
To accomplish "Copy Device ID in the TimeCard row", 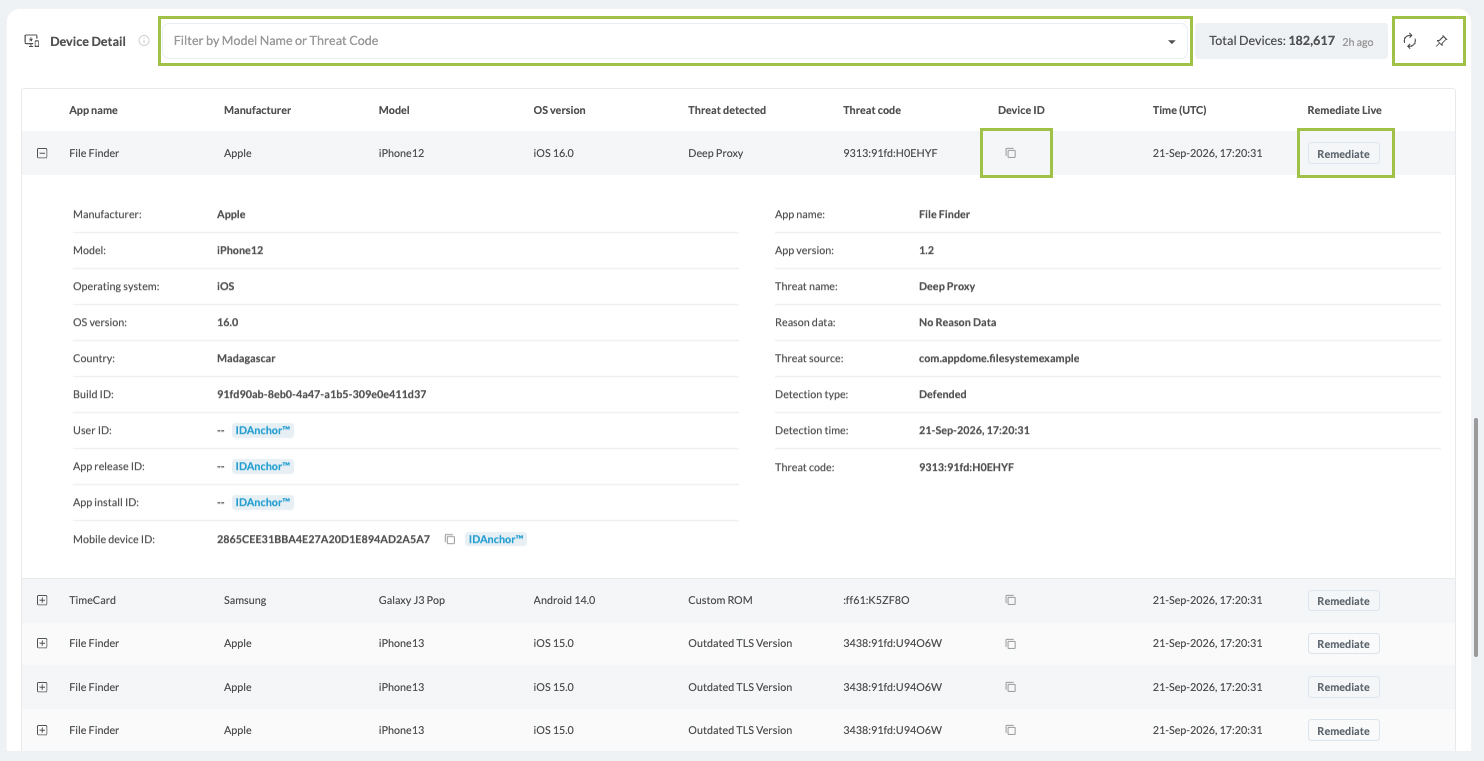I will [1010, 600].
